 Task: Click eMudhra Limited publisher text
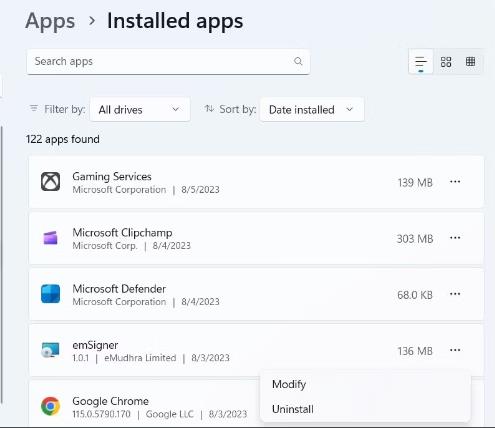click(140, 358)
